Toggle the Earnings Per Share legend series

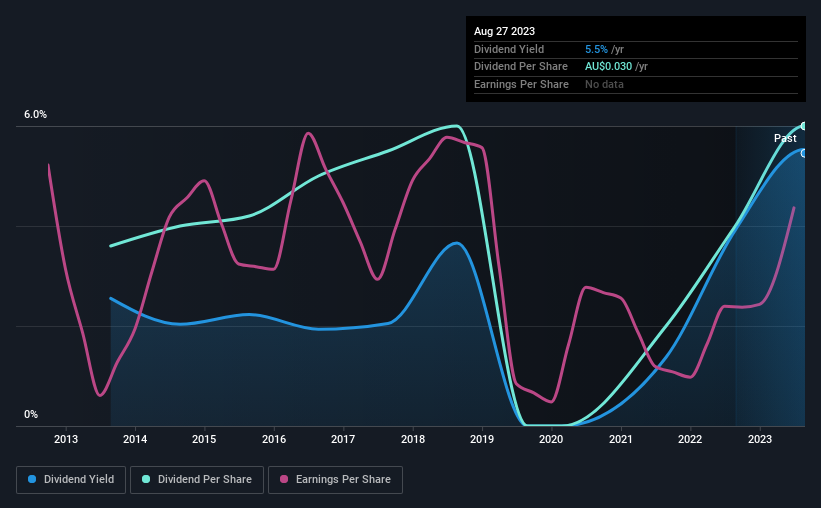point(335,479)
